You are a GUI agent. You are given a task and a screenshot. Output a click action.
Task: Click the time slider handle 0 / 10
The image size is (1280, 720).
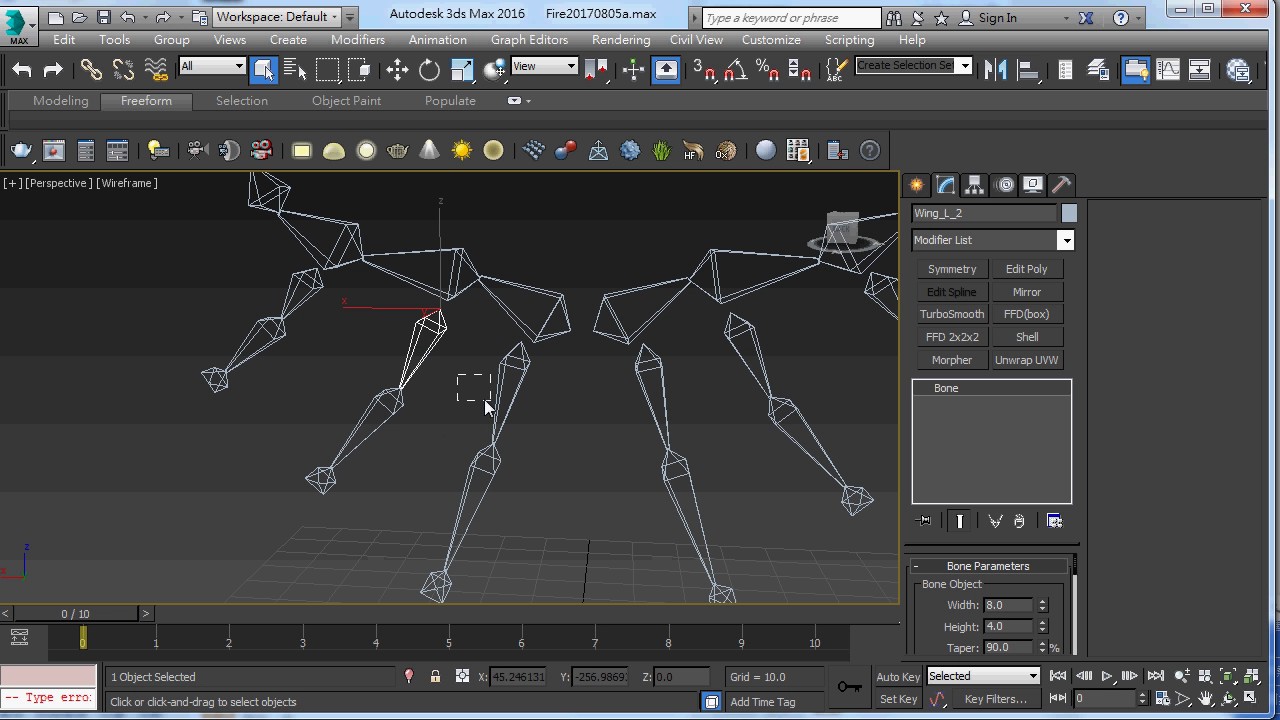coord(75,614)
